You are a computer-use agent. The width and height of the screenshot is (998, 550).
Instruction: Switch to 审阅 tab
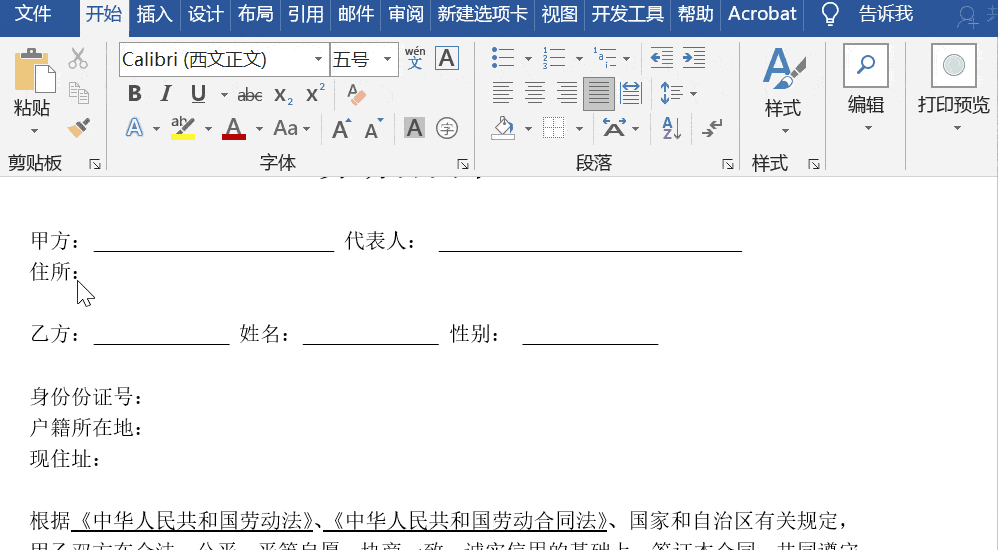click(406, 14)
